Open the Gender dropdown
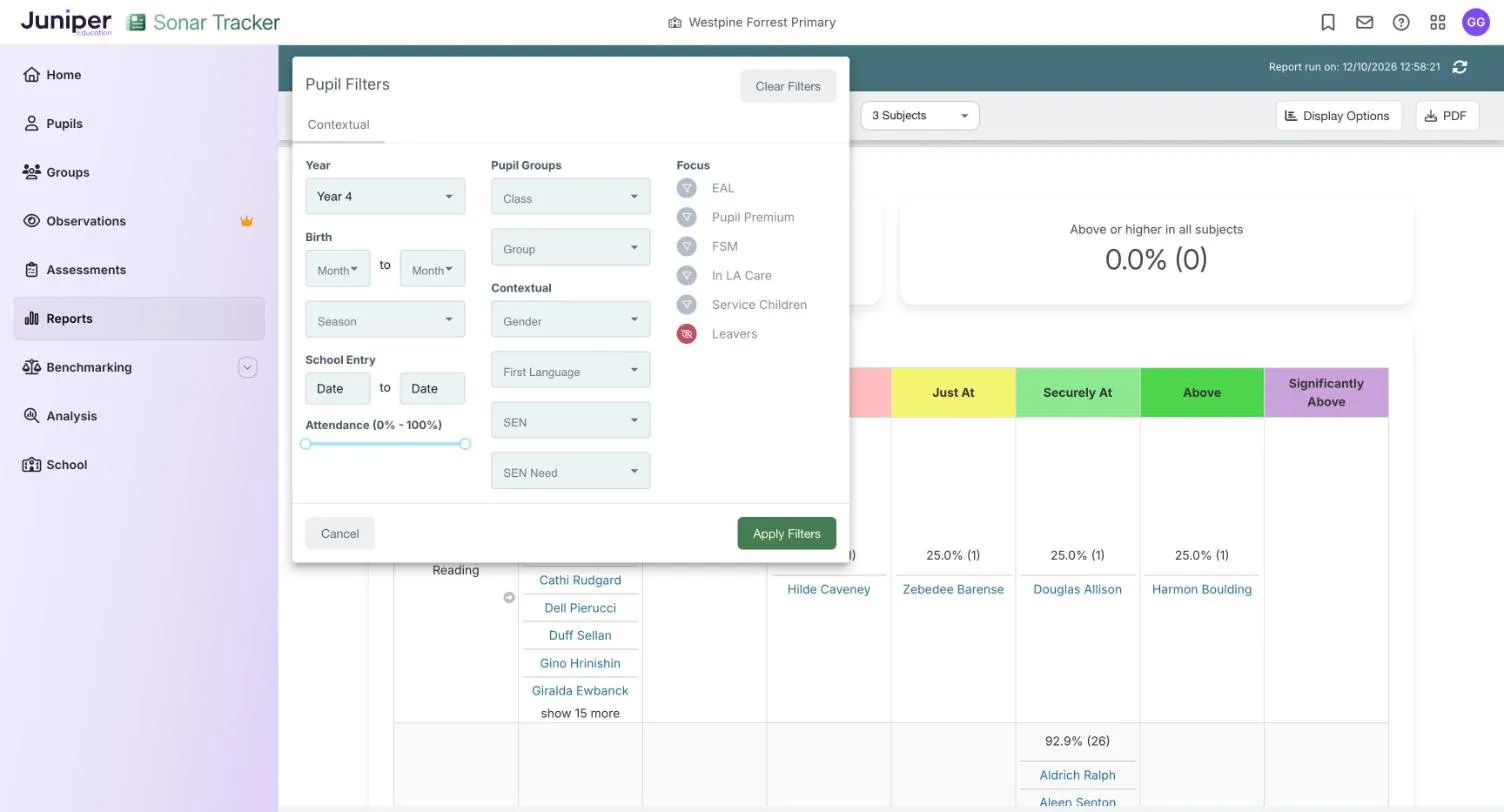 571,320
